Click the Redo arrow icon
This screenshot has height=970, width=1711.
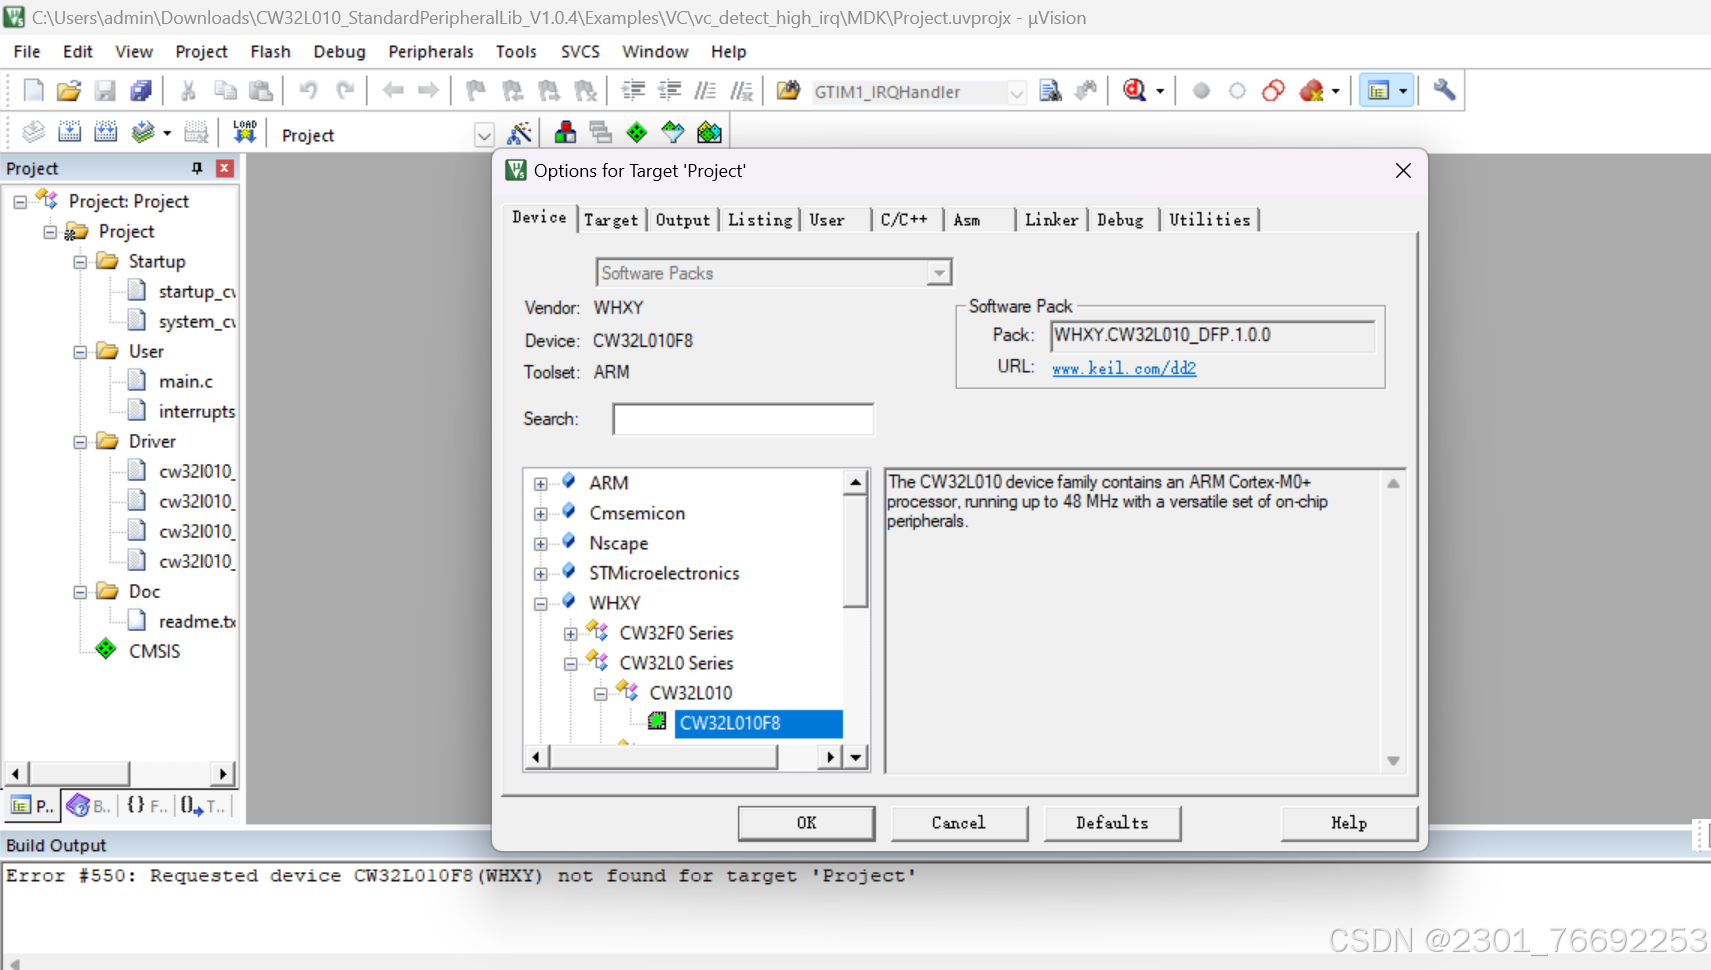coord(345,91)
